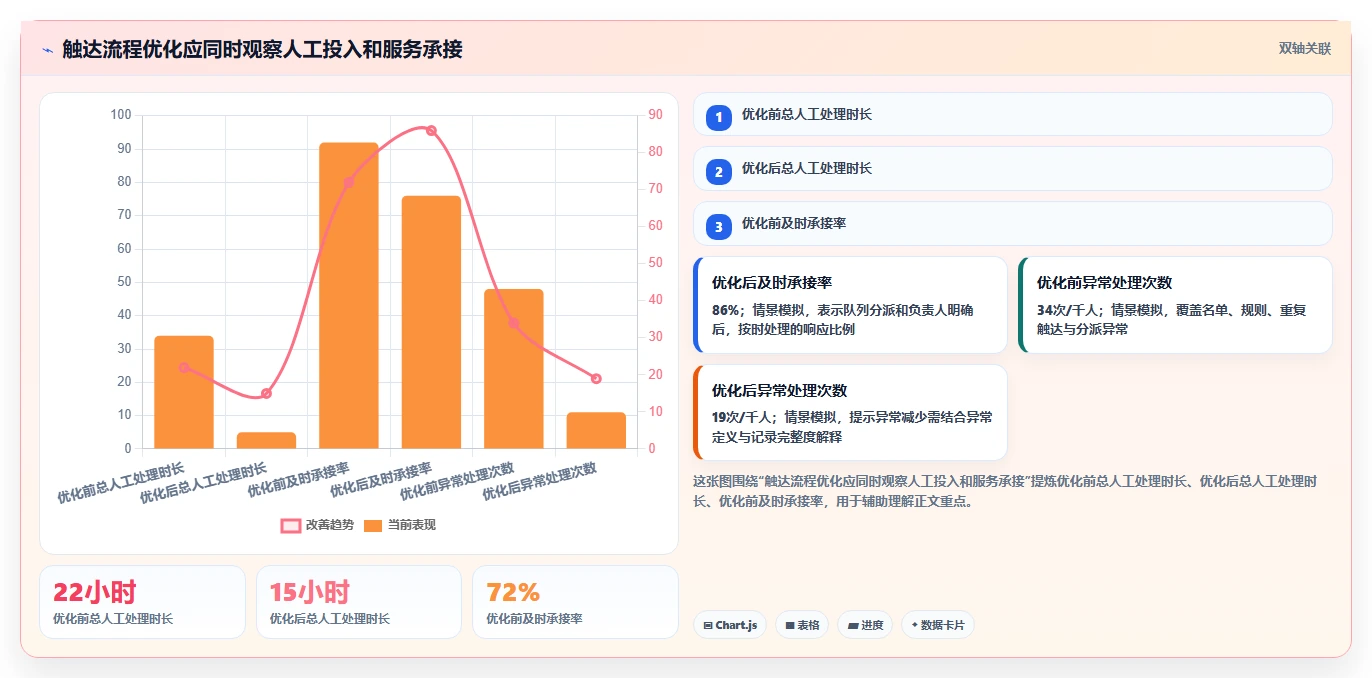Select list item 2 优化后总人工处理时长
Viewport: 1372px width, 678px height.
tap(1012, 168)
